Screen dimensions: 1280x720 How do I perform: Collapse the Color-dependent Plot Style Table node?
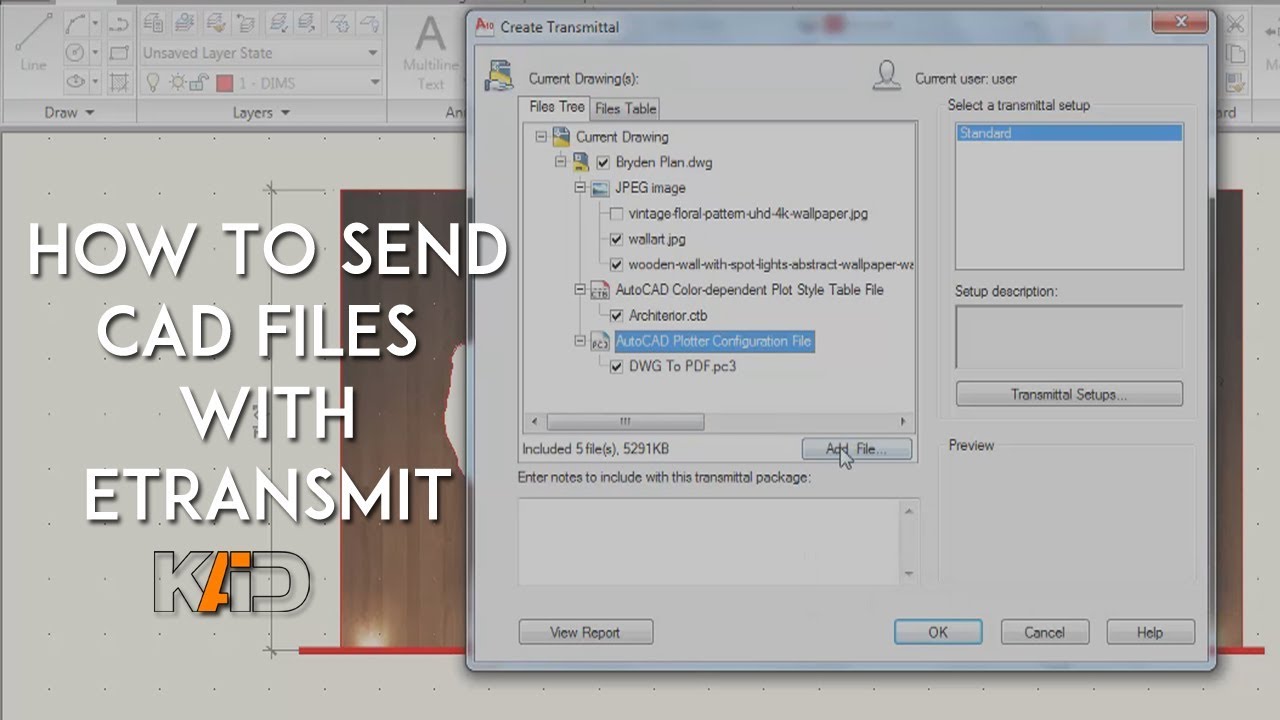(580, 290)
